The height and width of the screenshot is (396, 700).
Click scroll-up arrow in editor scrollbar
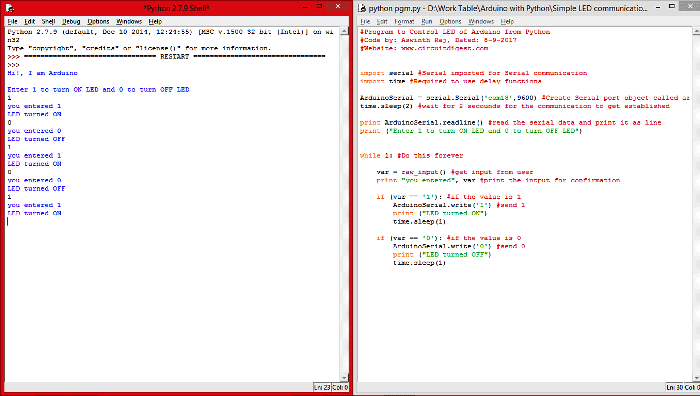click(x=696, y=31)
